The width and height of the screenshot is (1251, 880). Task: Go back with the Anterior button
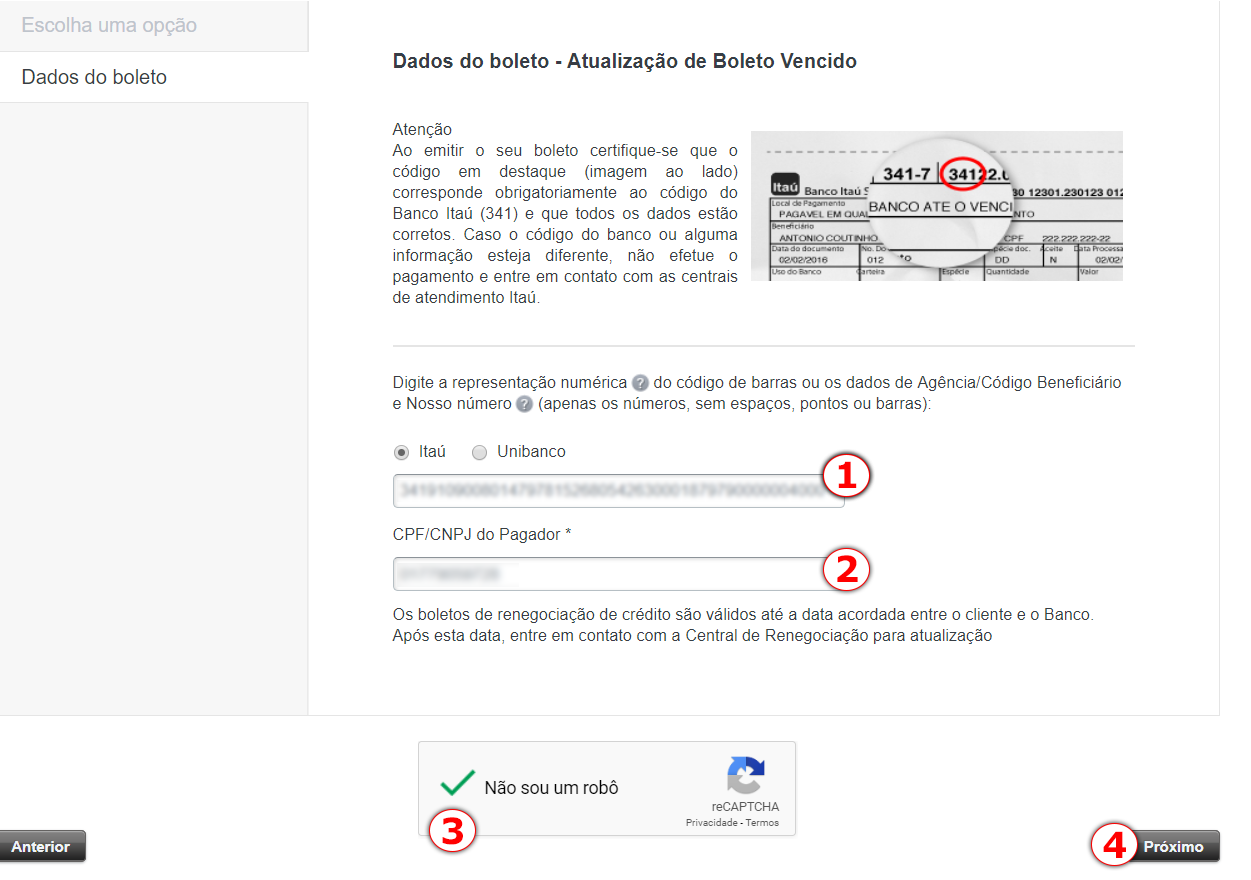(x=42, y=846)
